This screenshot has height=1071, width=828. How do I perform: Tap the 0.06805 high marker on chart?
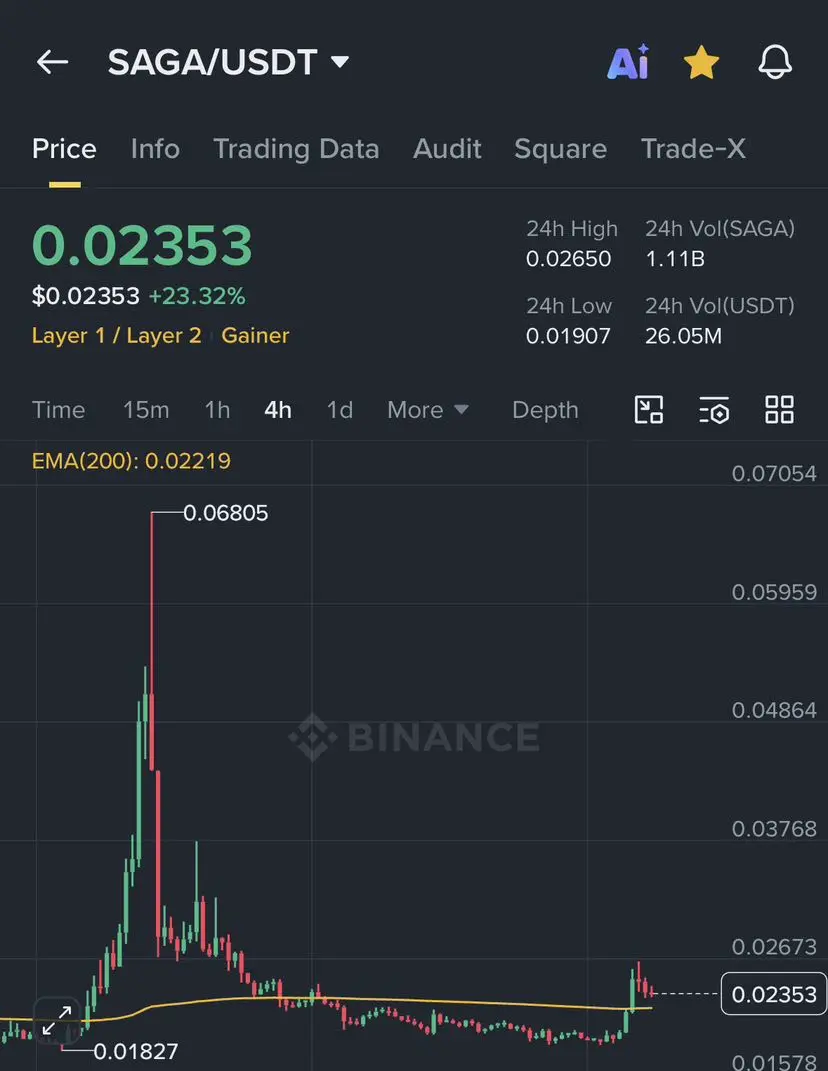(x=225, y=513)
